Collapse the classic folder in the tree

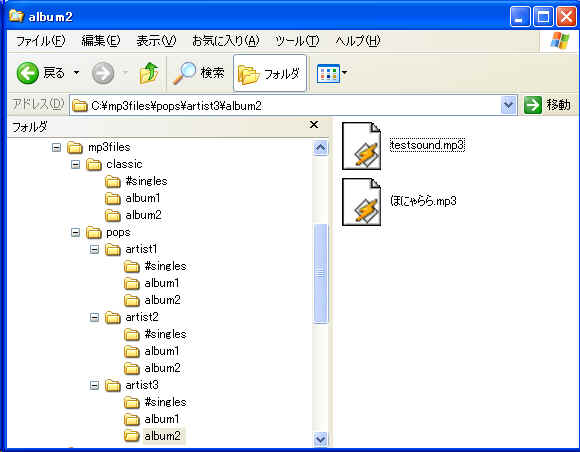tap(75, 164)
